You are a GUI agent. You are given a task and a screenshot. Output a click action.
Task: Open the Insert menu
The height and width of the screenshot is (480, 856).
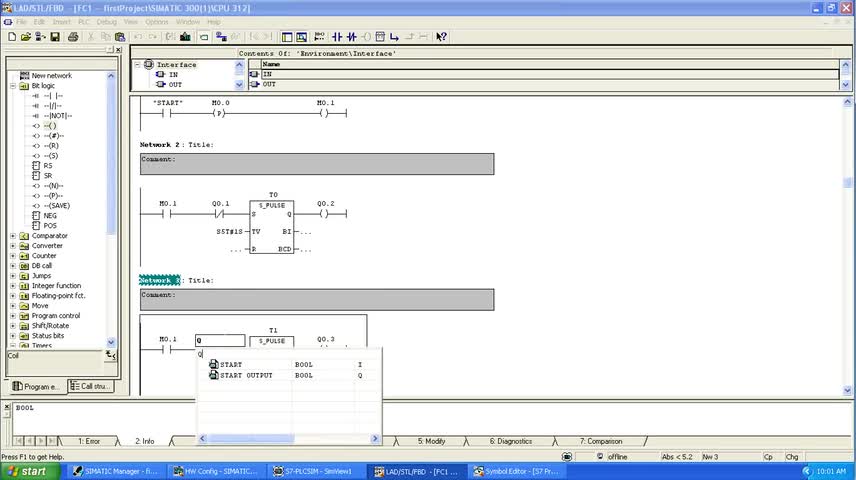click(62, 22)
